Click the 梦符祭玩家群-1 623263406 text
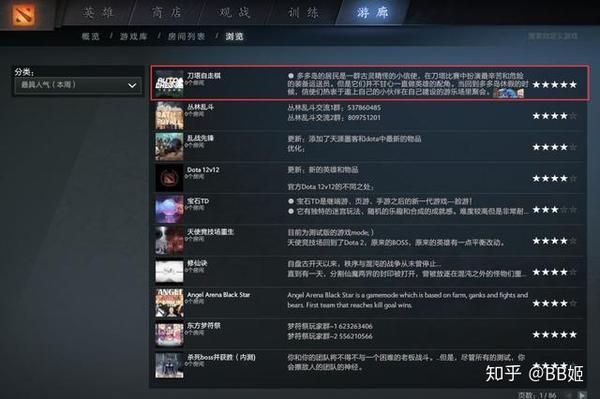The height and width of the screenshot is (399, 600). tap(330, 326)
